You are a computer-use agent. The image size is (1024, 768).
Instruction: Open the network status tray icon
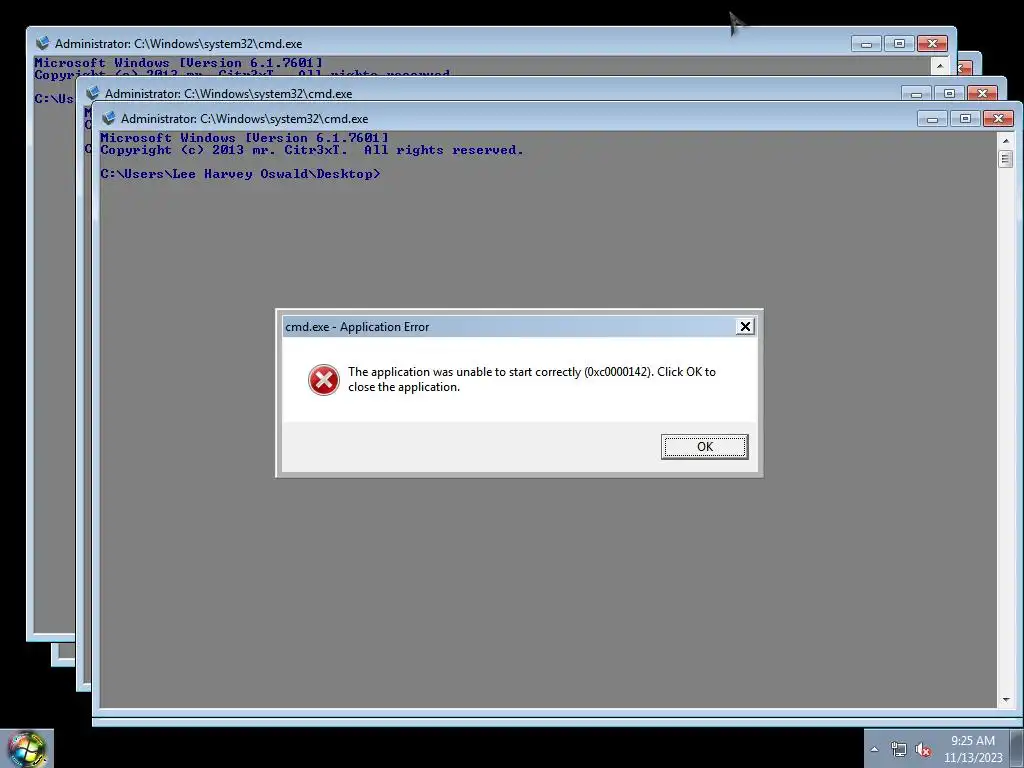(899, 749)
